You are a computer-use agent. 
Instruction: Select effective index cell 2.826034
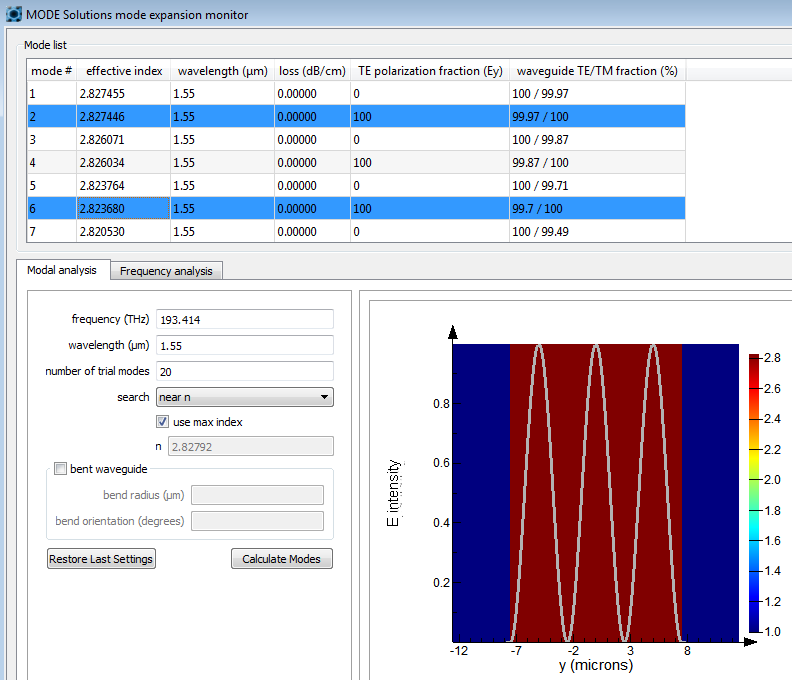(123, 163)
